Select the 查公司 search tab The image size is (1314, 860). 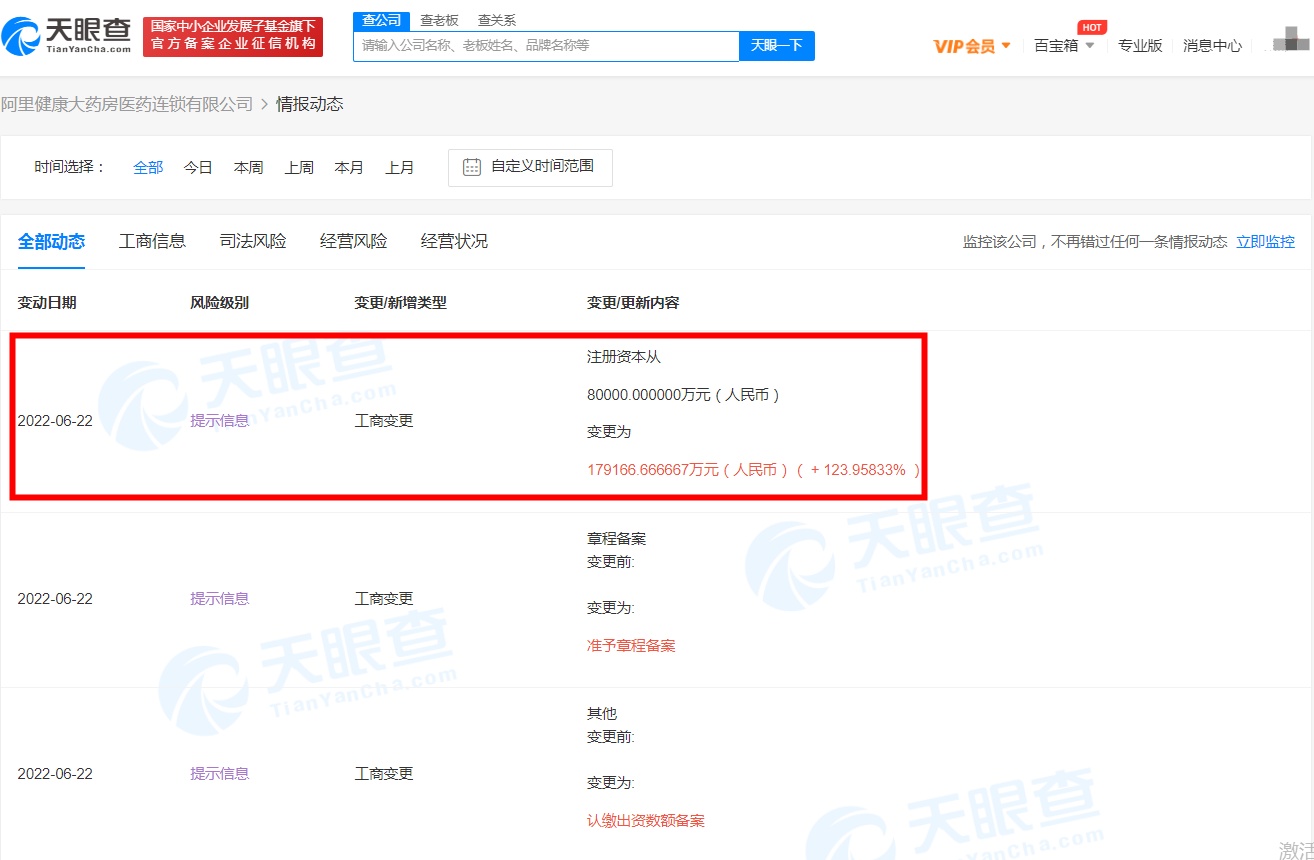pyautogui.click(x=381, y=20)
